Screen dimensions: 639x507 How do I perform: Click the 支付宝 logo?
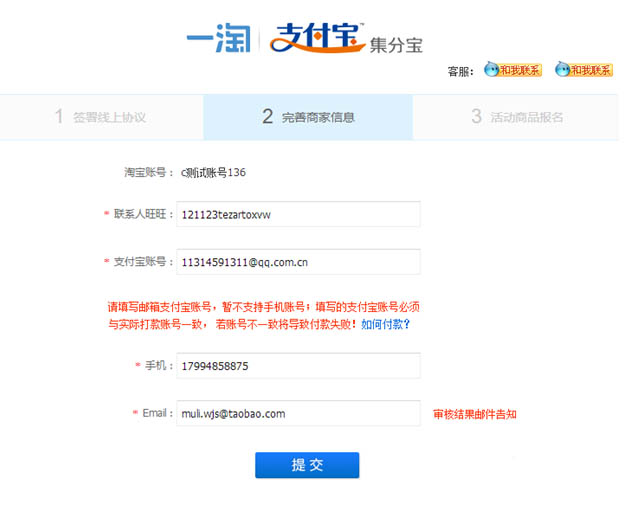tap(317, 38)
